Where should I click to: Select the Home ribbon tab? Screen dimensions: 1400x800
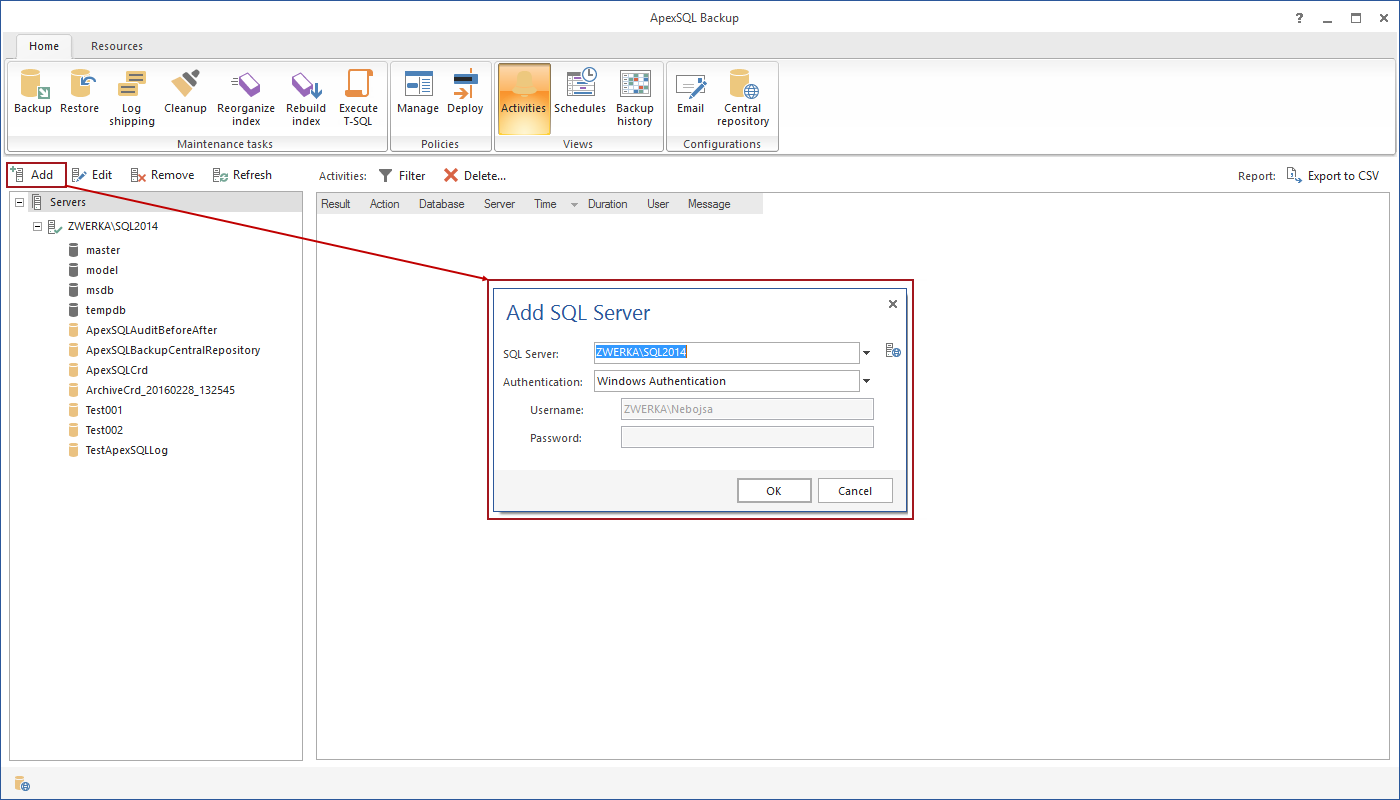click(x=44, y=46)
